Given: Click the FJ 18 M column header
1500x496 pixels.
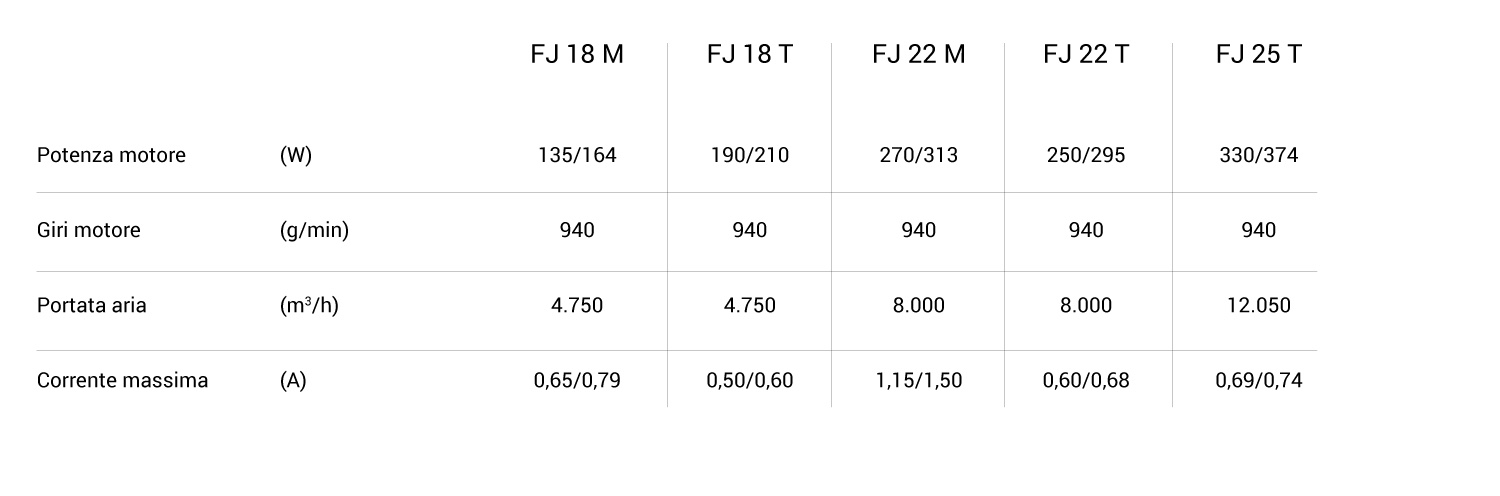Looking at the screenshot, I should click(577, 55).
